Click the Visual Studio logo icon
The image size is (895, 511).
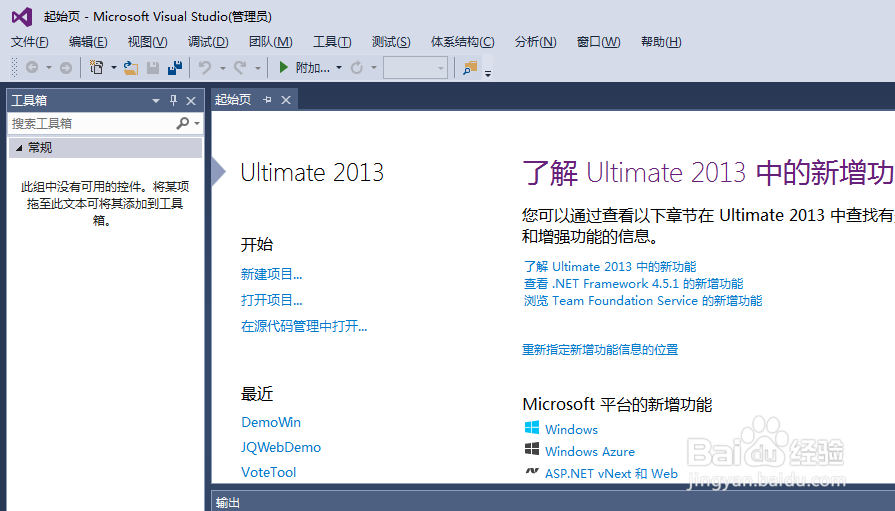(22, 17)
